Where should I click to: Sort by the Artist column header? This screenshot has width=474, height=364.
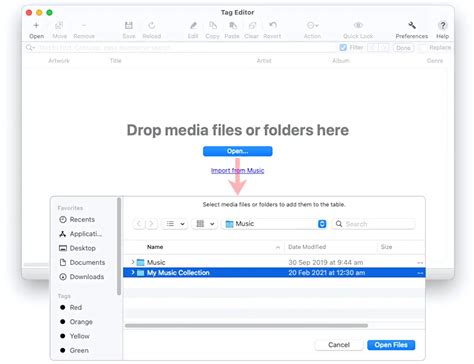pyautogui.click(x=264, y=61)
